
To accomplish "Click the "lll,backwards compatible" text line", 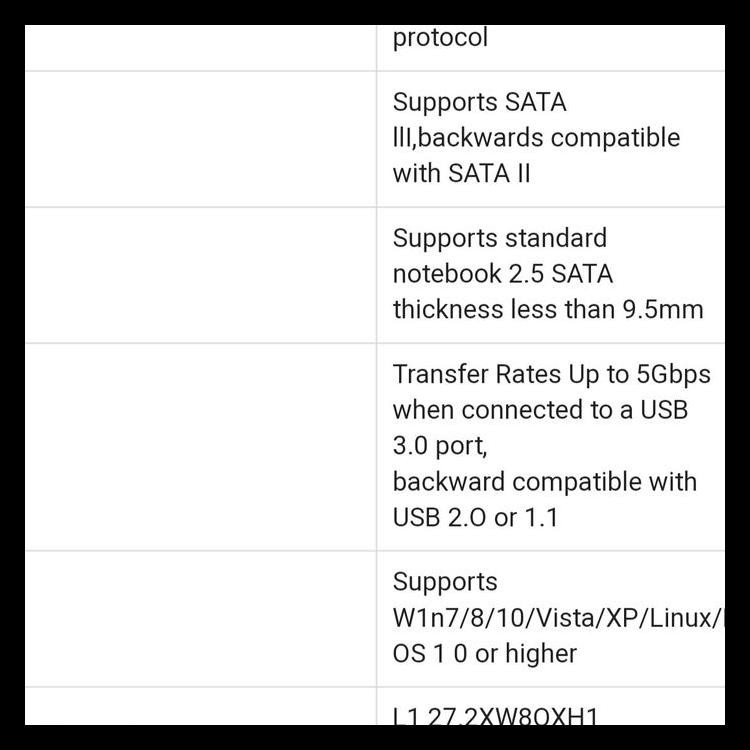I will [536, 137].
